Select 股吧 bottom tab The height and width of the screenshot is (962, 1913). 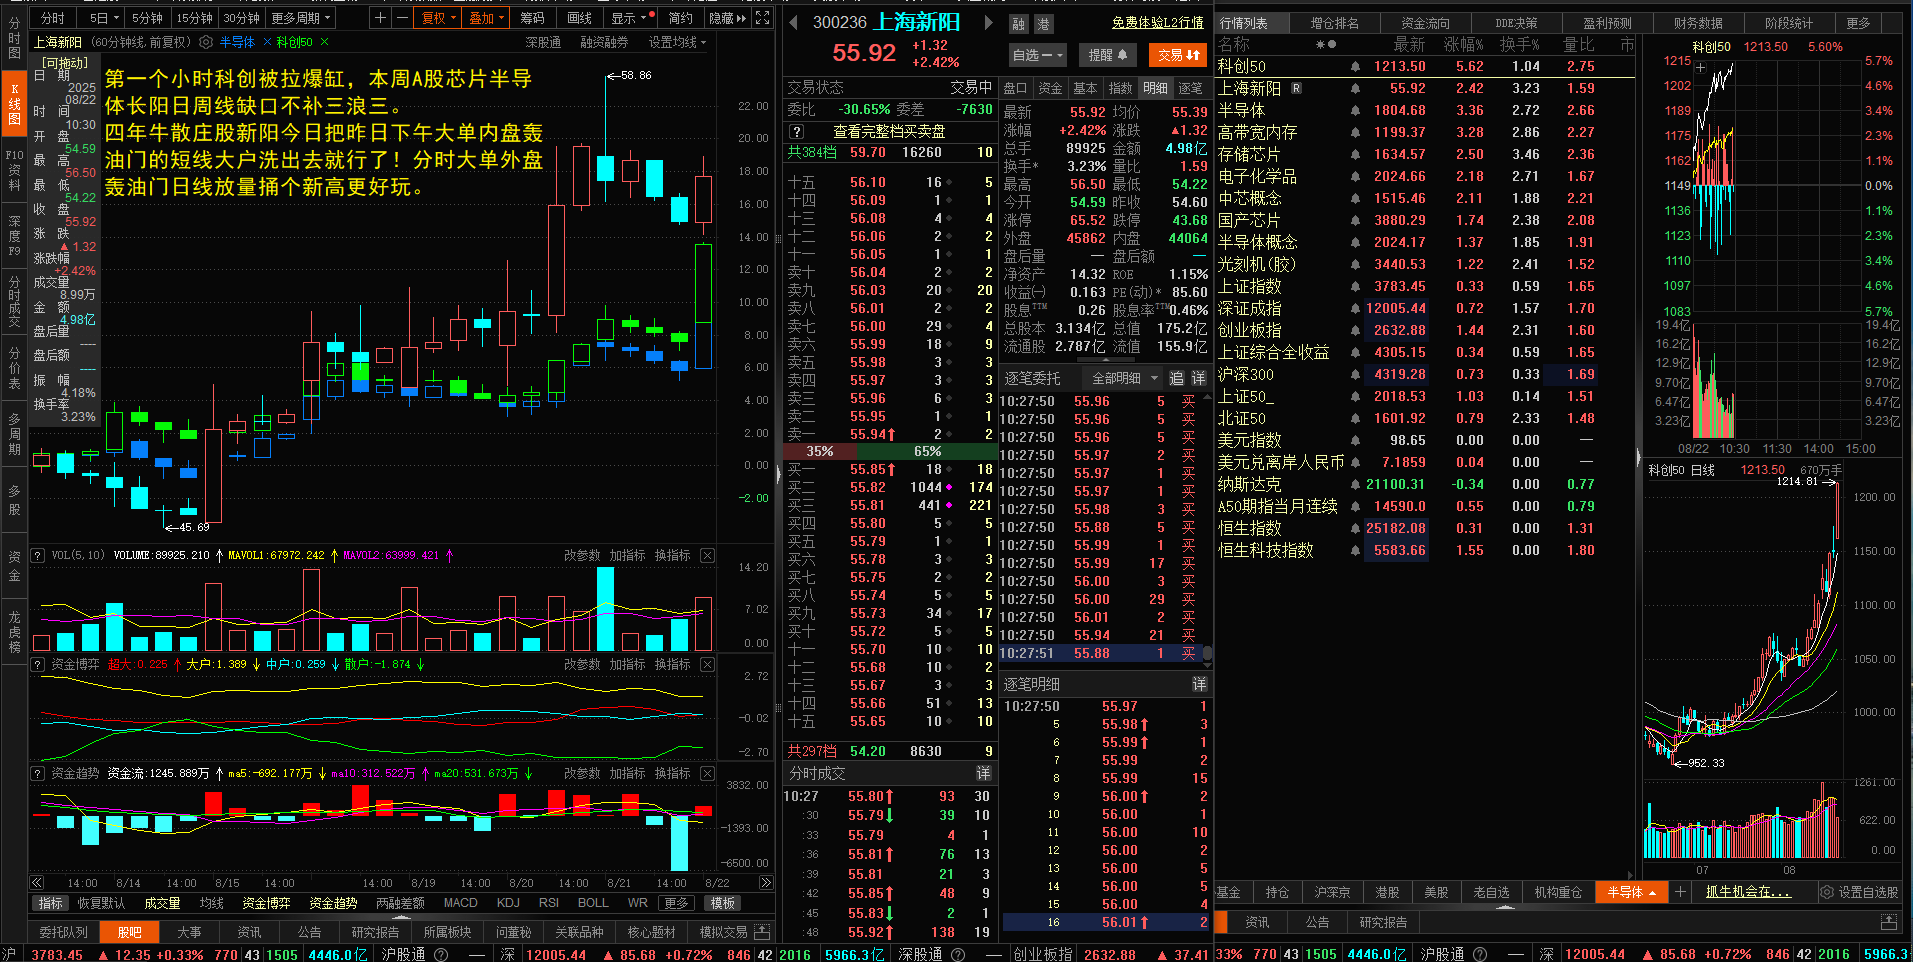(x=130, y=931)
